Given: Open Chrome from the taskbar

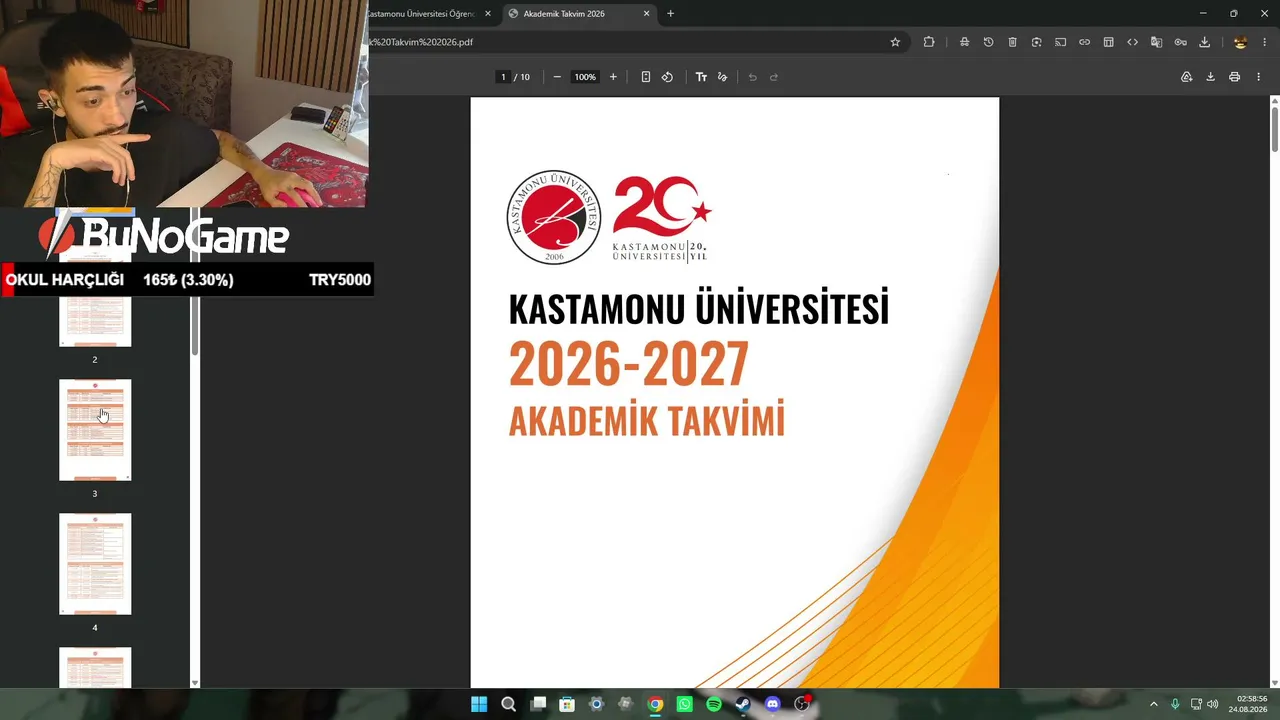Looking at the screenshot, I should point(655,704).
